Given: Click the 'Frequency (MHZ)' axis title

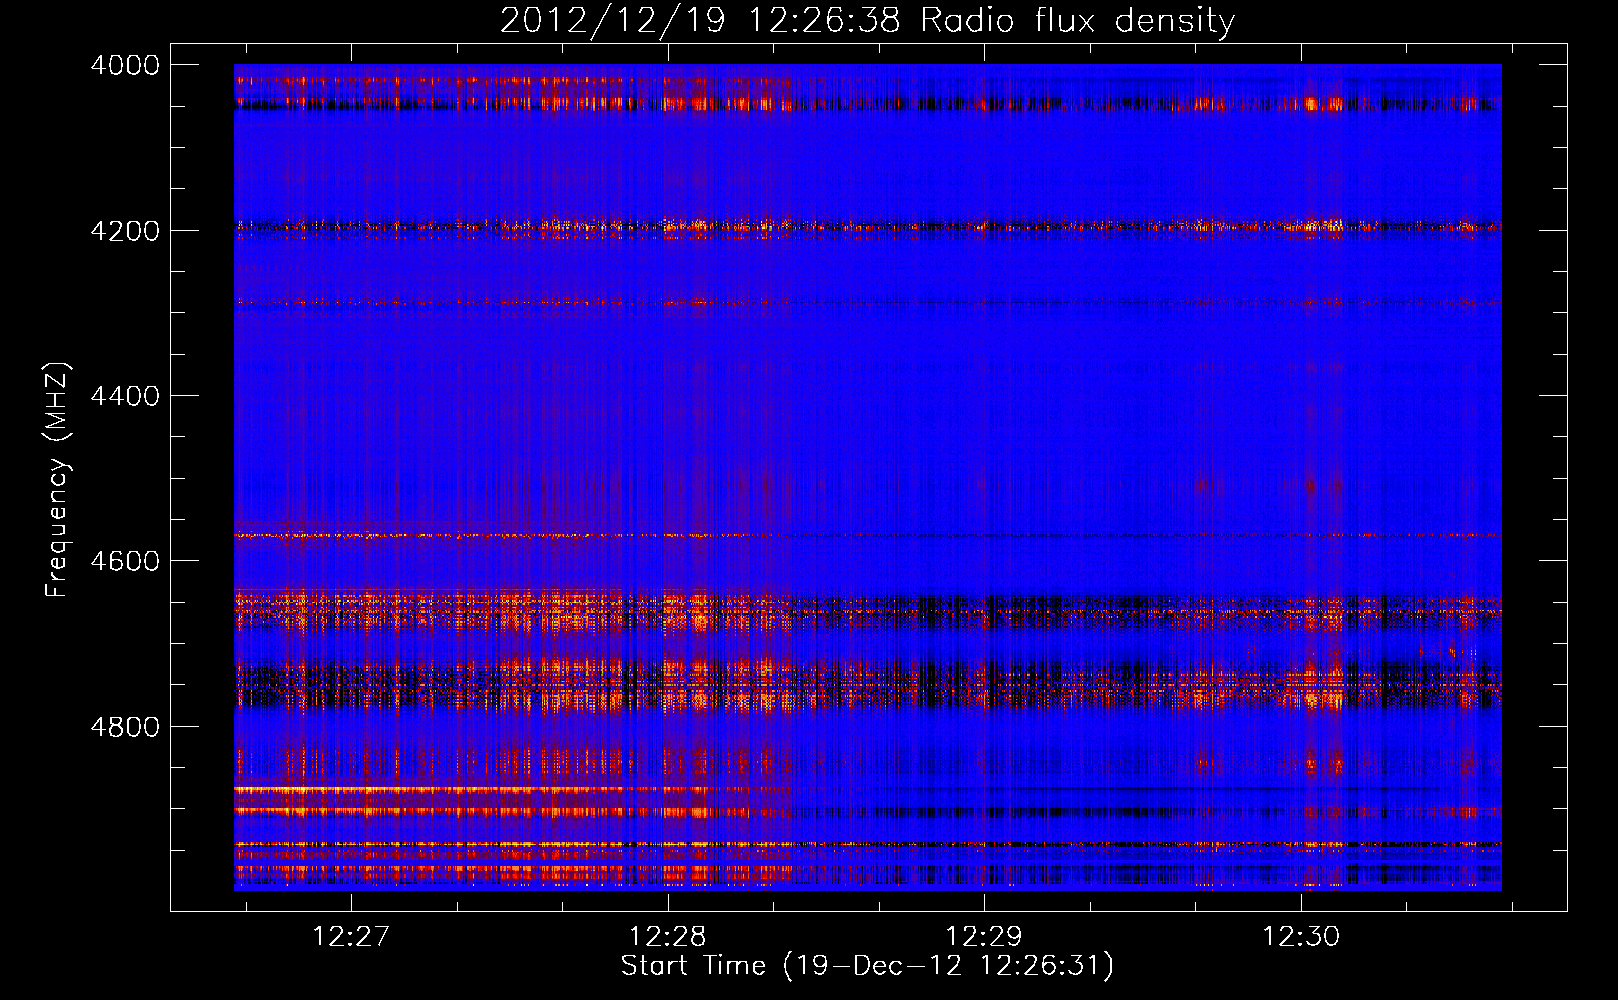Looking at the screenshot, I should [57, 479].
